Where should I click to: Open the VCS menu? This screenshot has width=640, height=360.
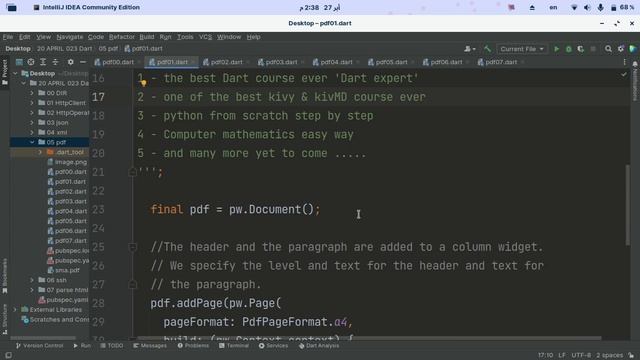pos(205,37)
